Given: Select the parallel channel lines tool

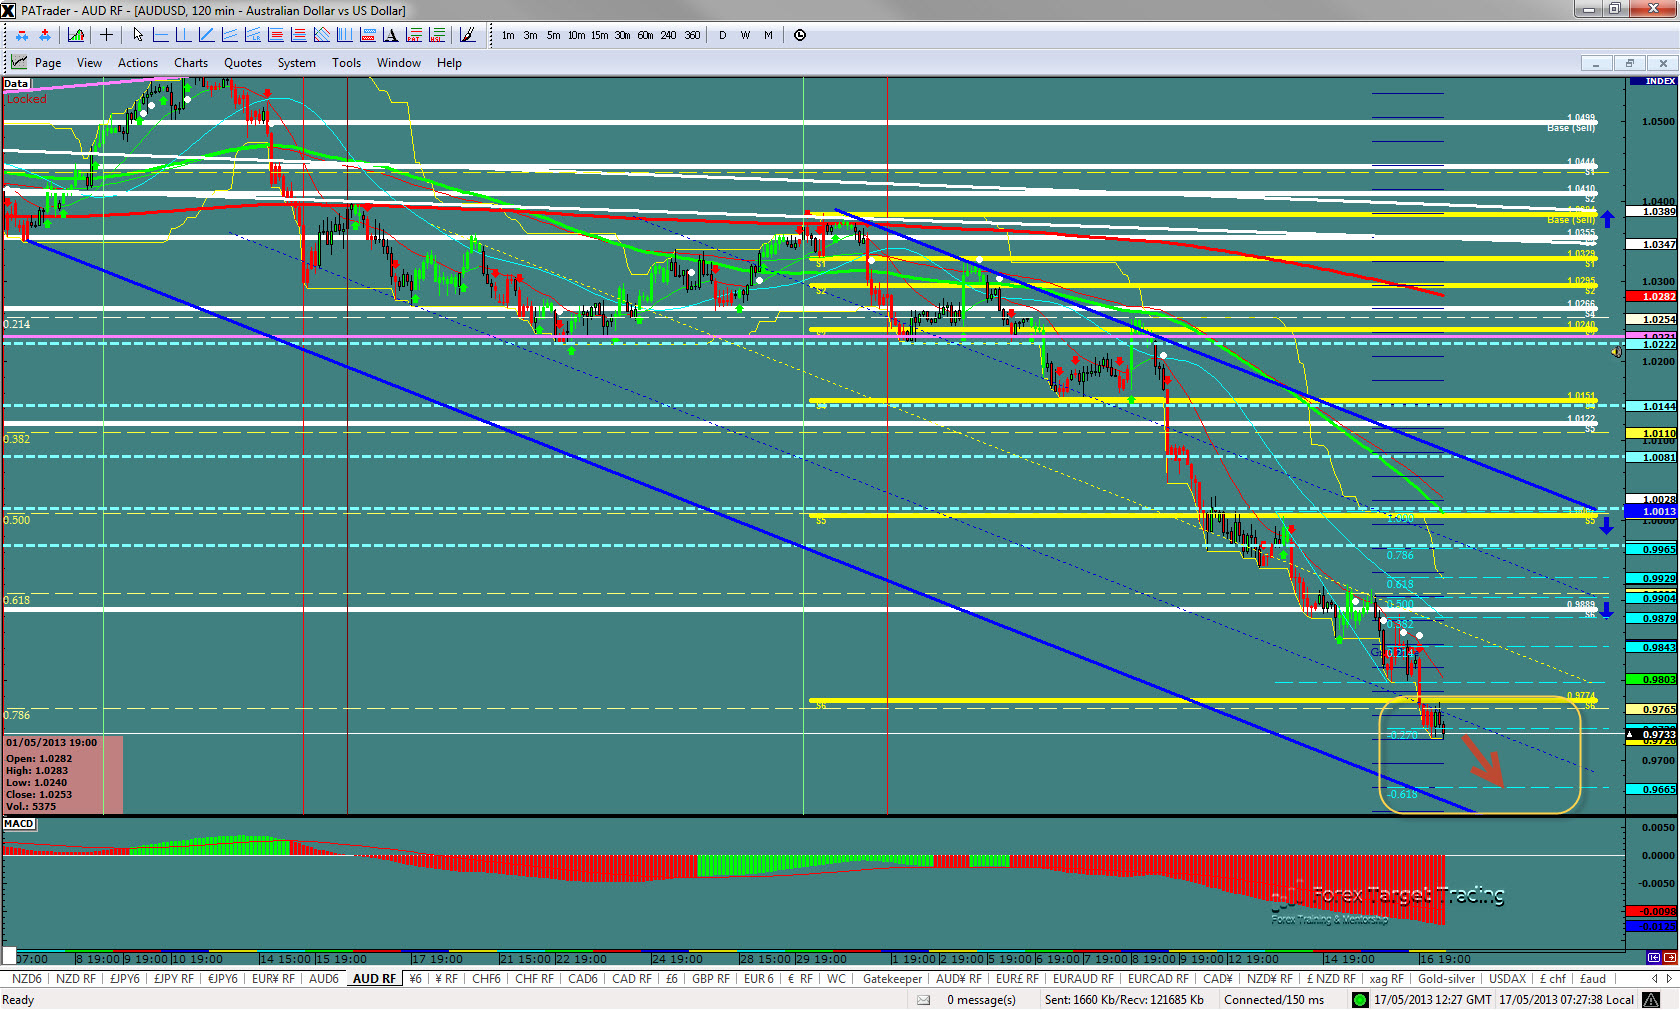Looking at the screenshot, I should [x=229, y=35].
